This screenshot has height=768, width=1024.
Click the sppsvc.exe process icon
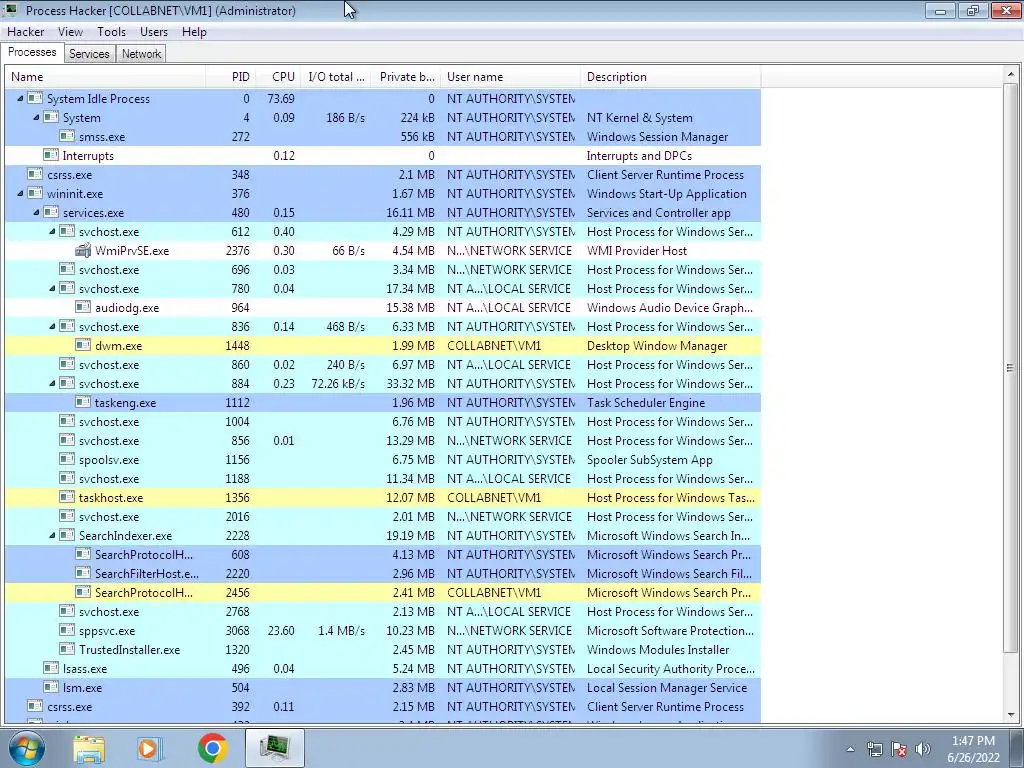pos(67,631)
